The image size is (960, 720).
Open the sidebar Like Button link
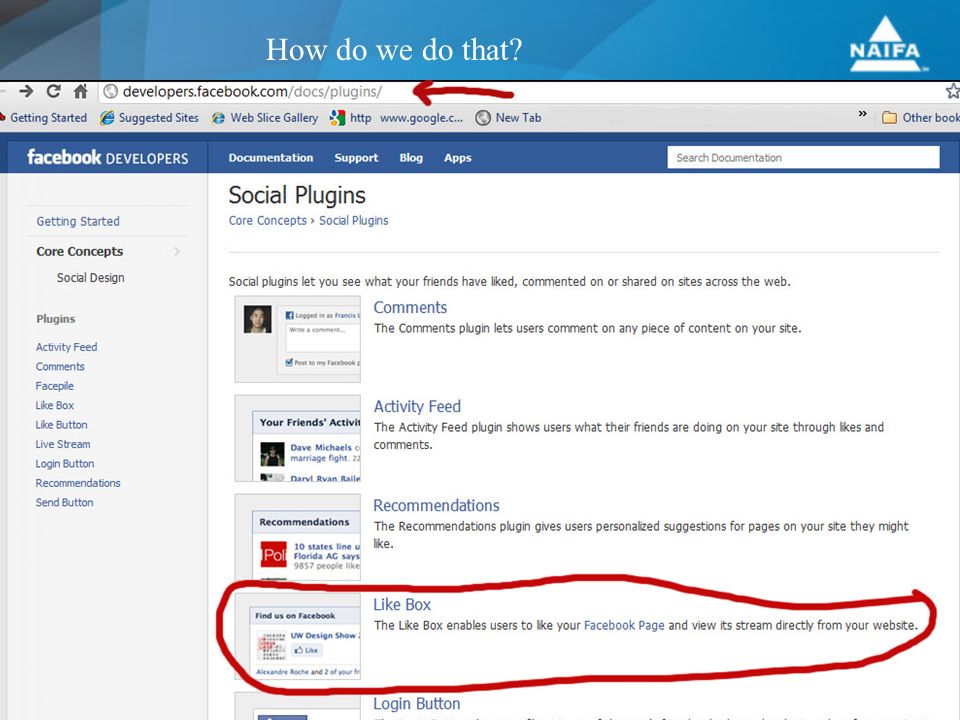tap(61, 425)
